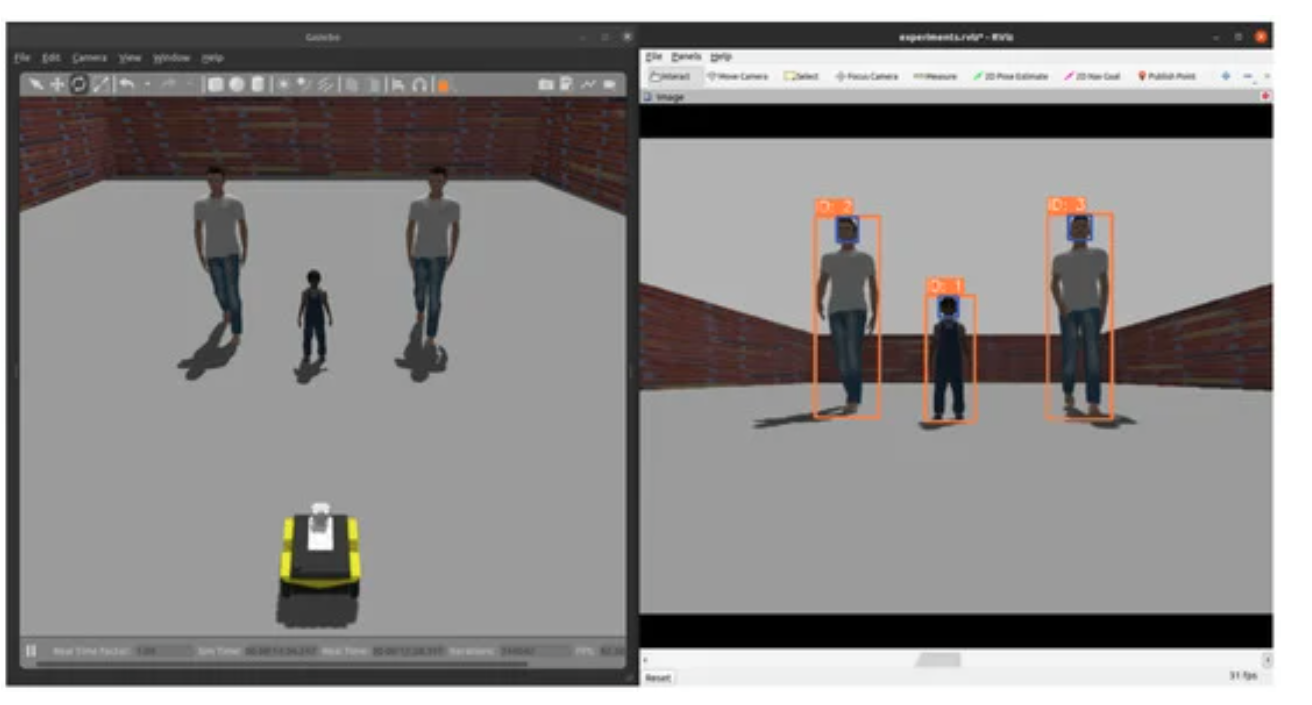Close the Image panel with the red icon

[x=1266, y=97]
